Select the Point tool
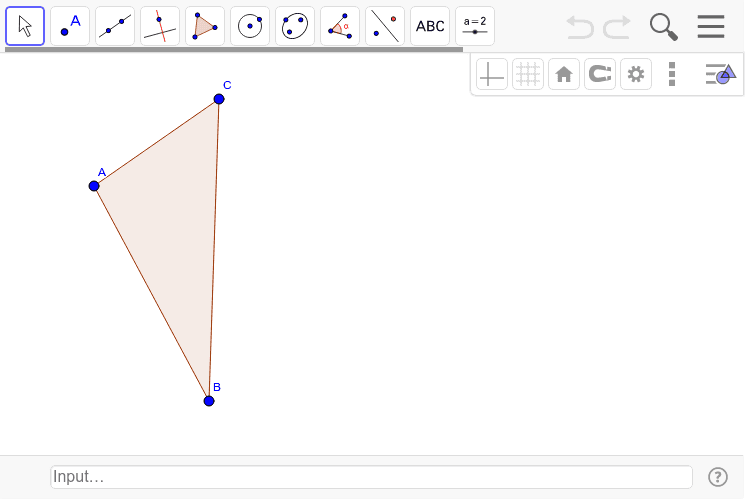The image size is (745, 500). [70, 26]
